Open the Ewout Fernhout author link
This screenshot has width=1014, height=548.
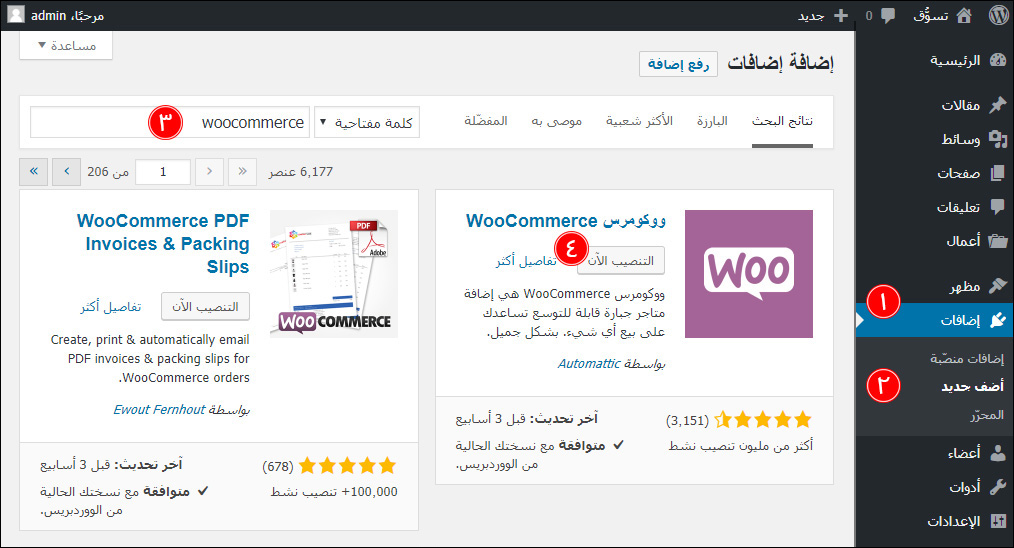click(x=159, y=410)
